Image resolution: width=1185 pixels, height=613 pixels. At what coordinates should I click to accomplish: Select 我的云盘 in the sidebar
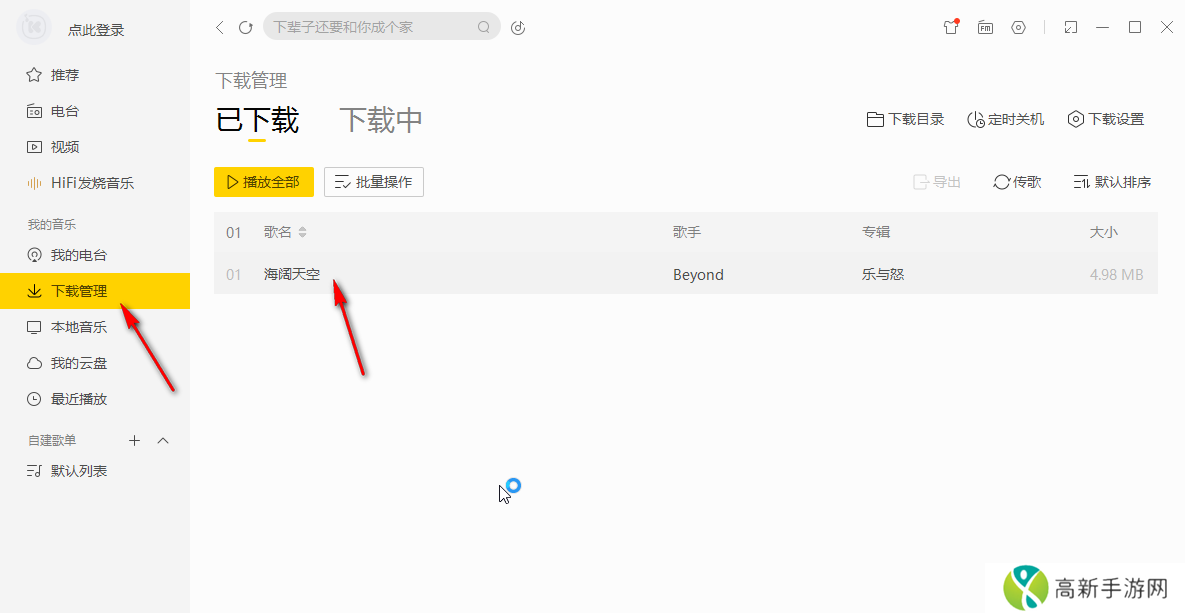click(76, 362)
